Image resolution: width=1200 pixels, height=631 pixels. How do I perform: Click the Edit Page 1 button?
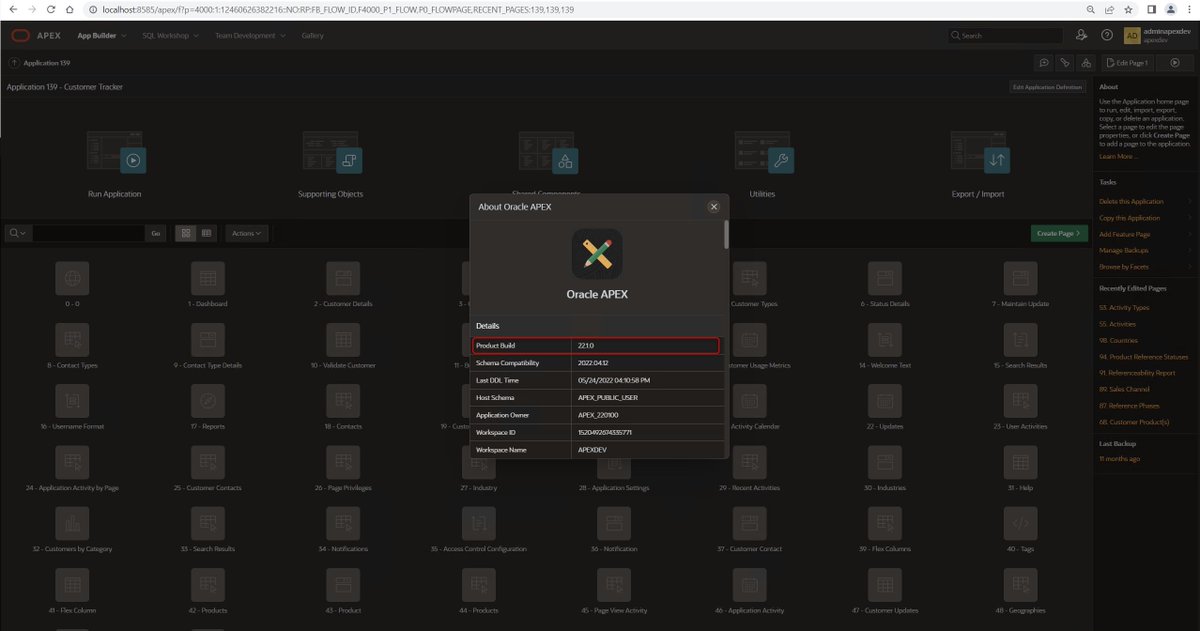pos(1128,62)
